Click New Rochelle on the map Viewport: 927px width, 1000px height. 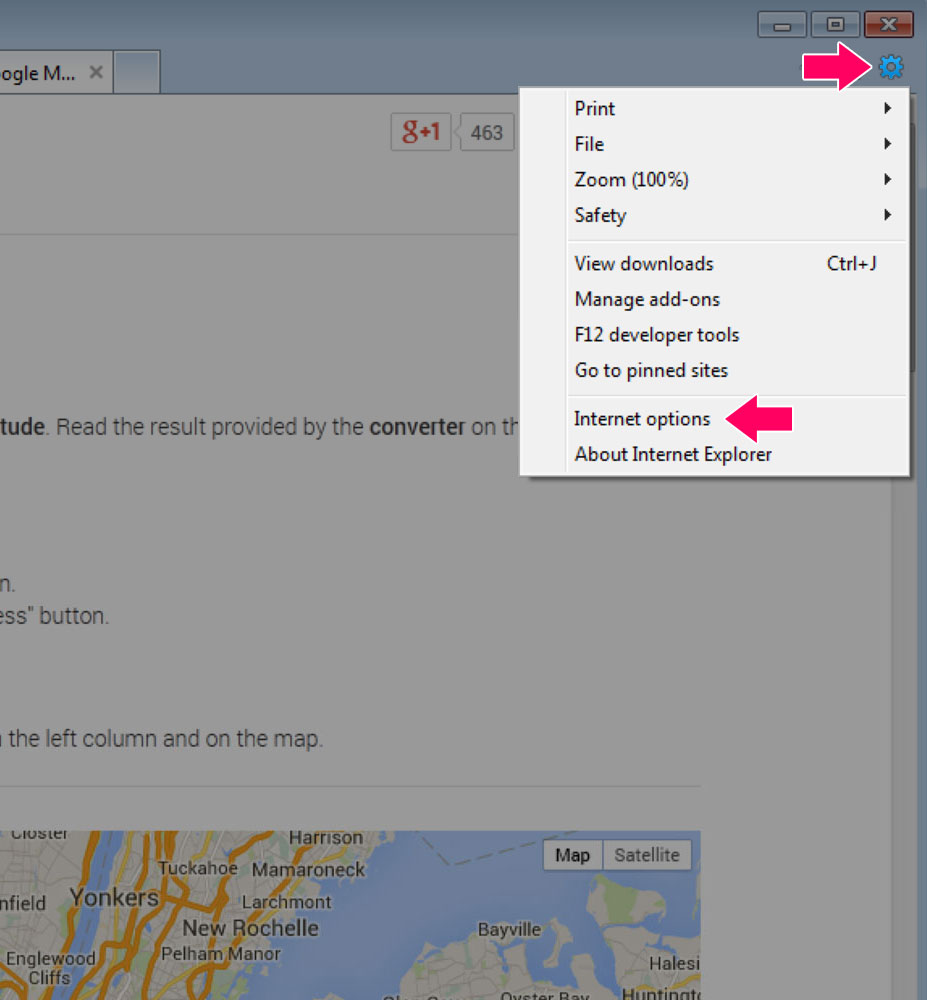251,929
